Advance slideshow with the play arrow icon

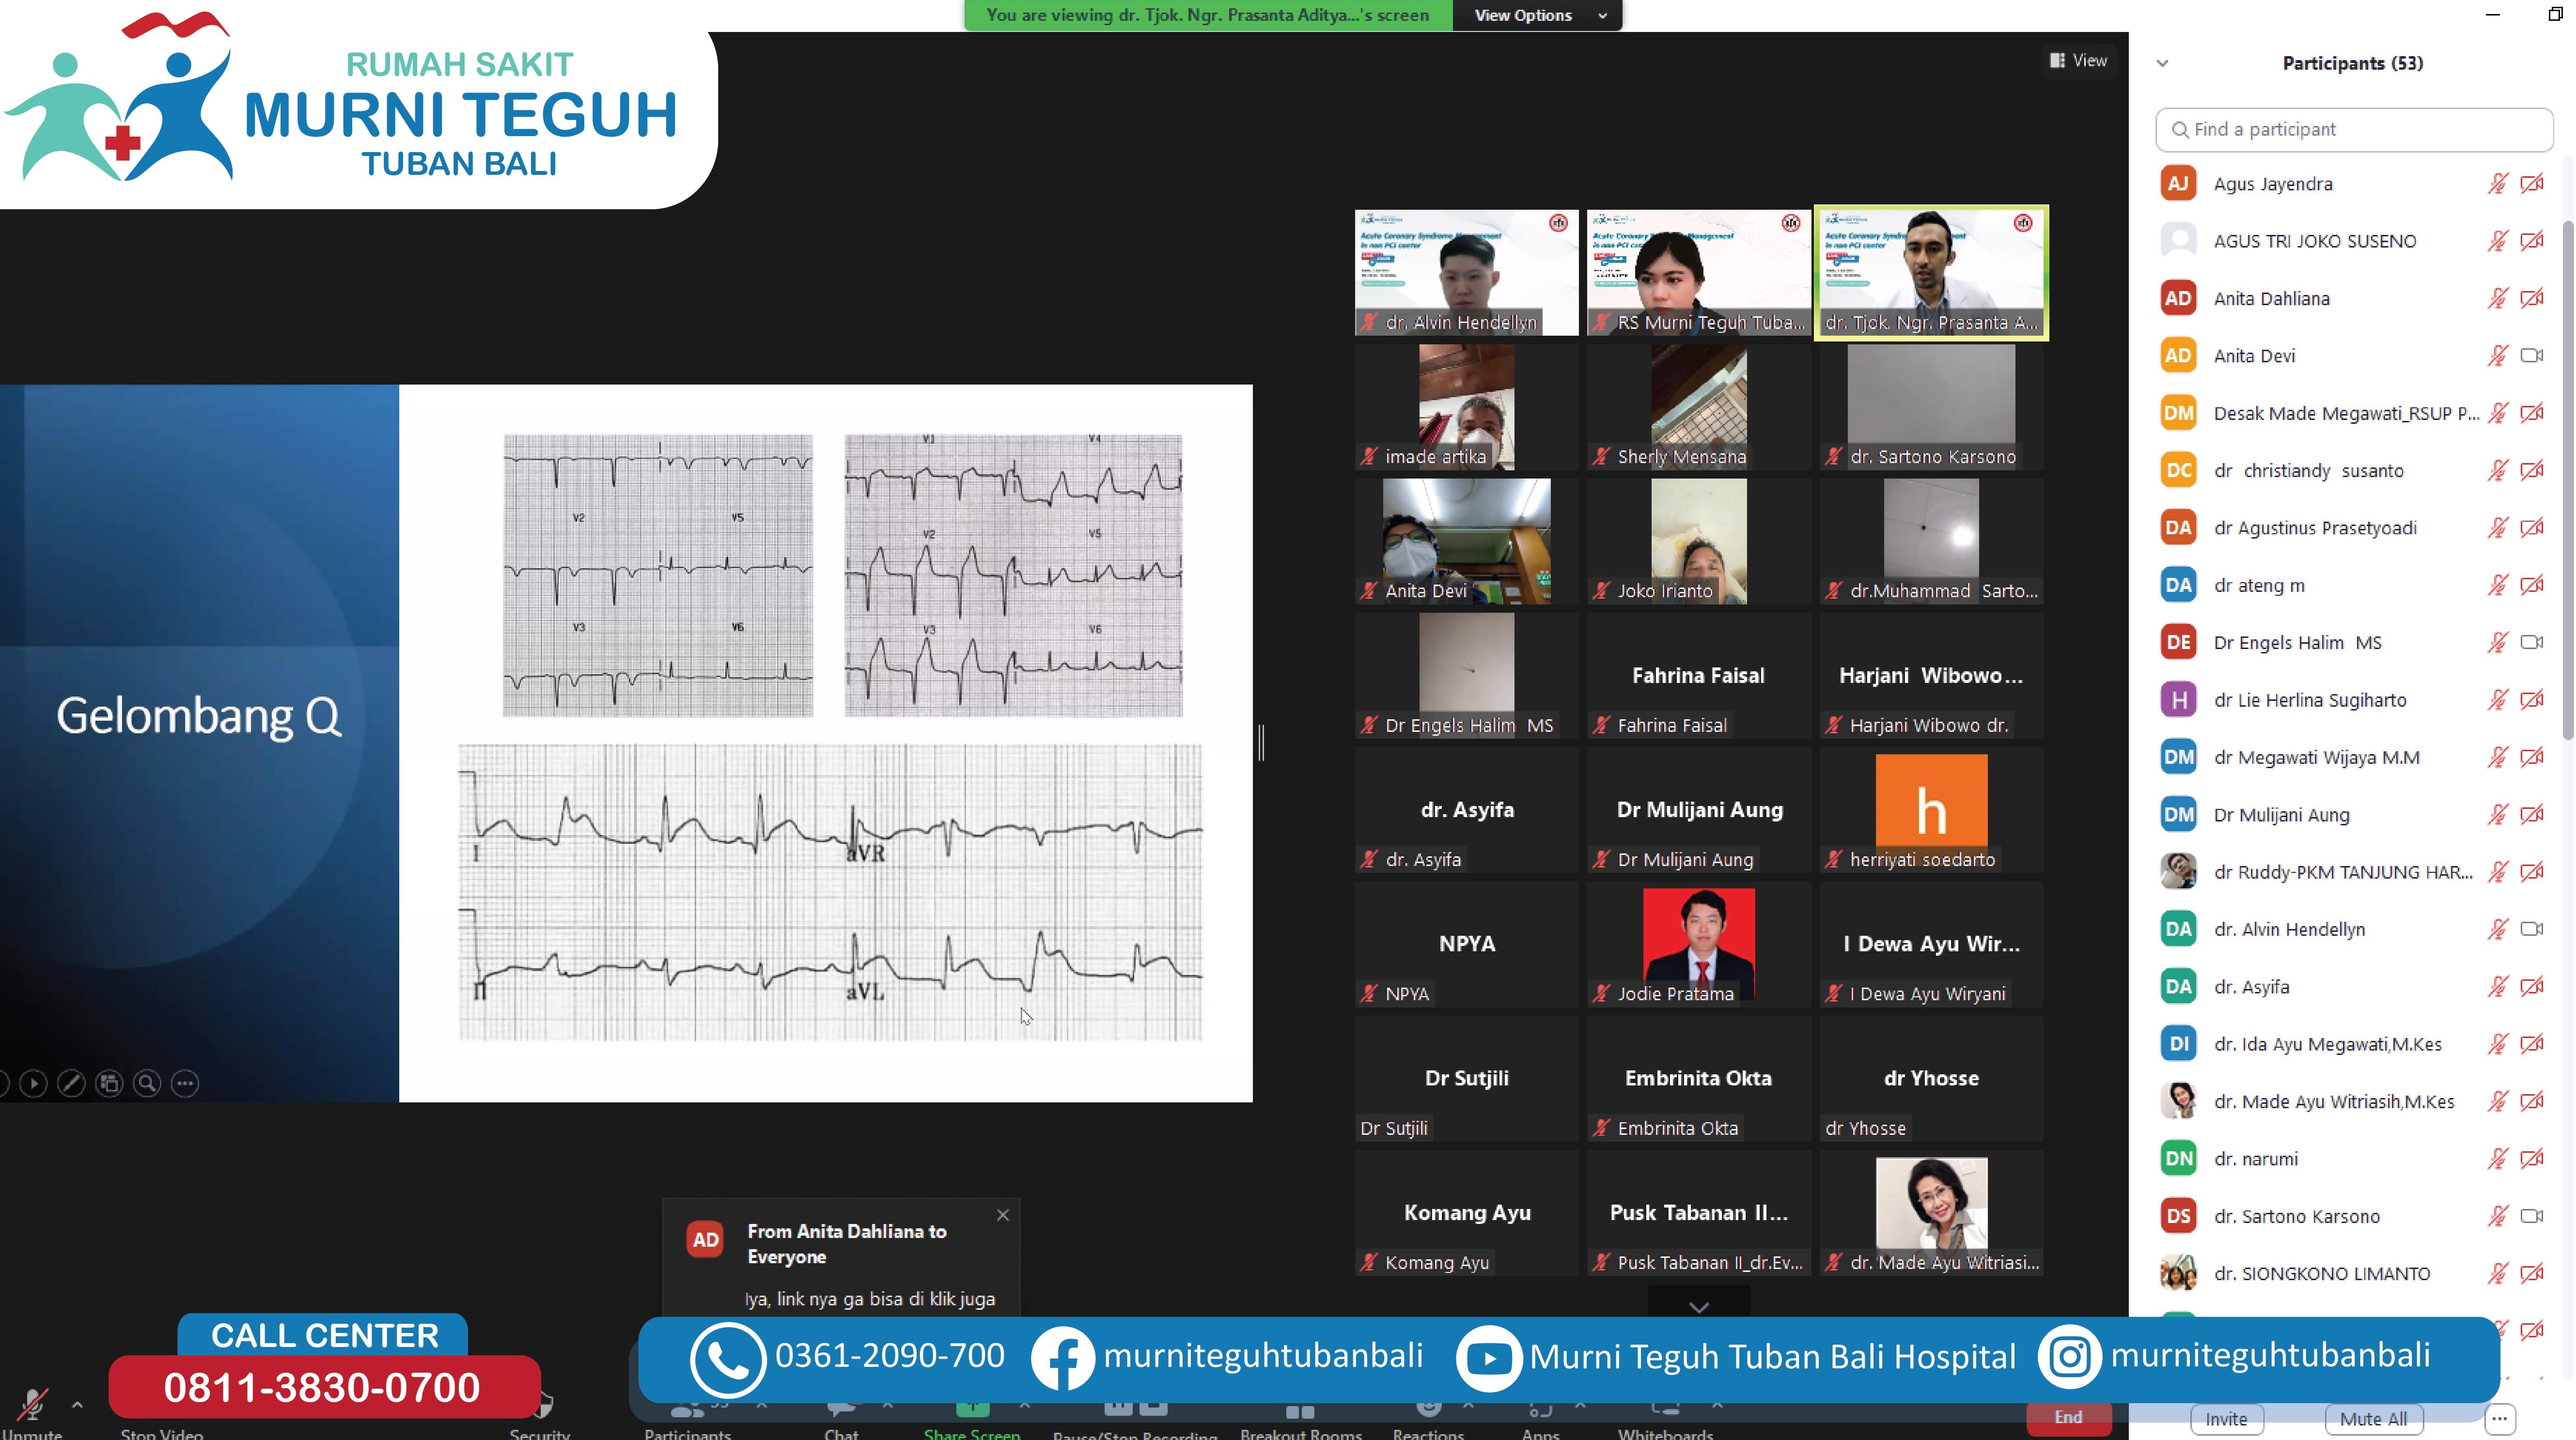tap(33, 1083)
